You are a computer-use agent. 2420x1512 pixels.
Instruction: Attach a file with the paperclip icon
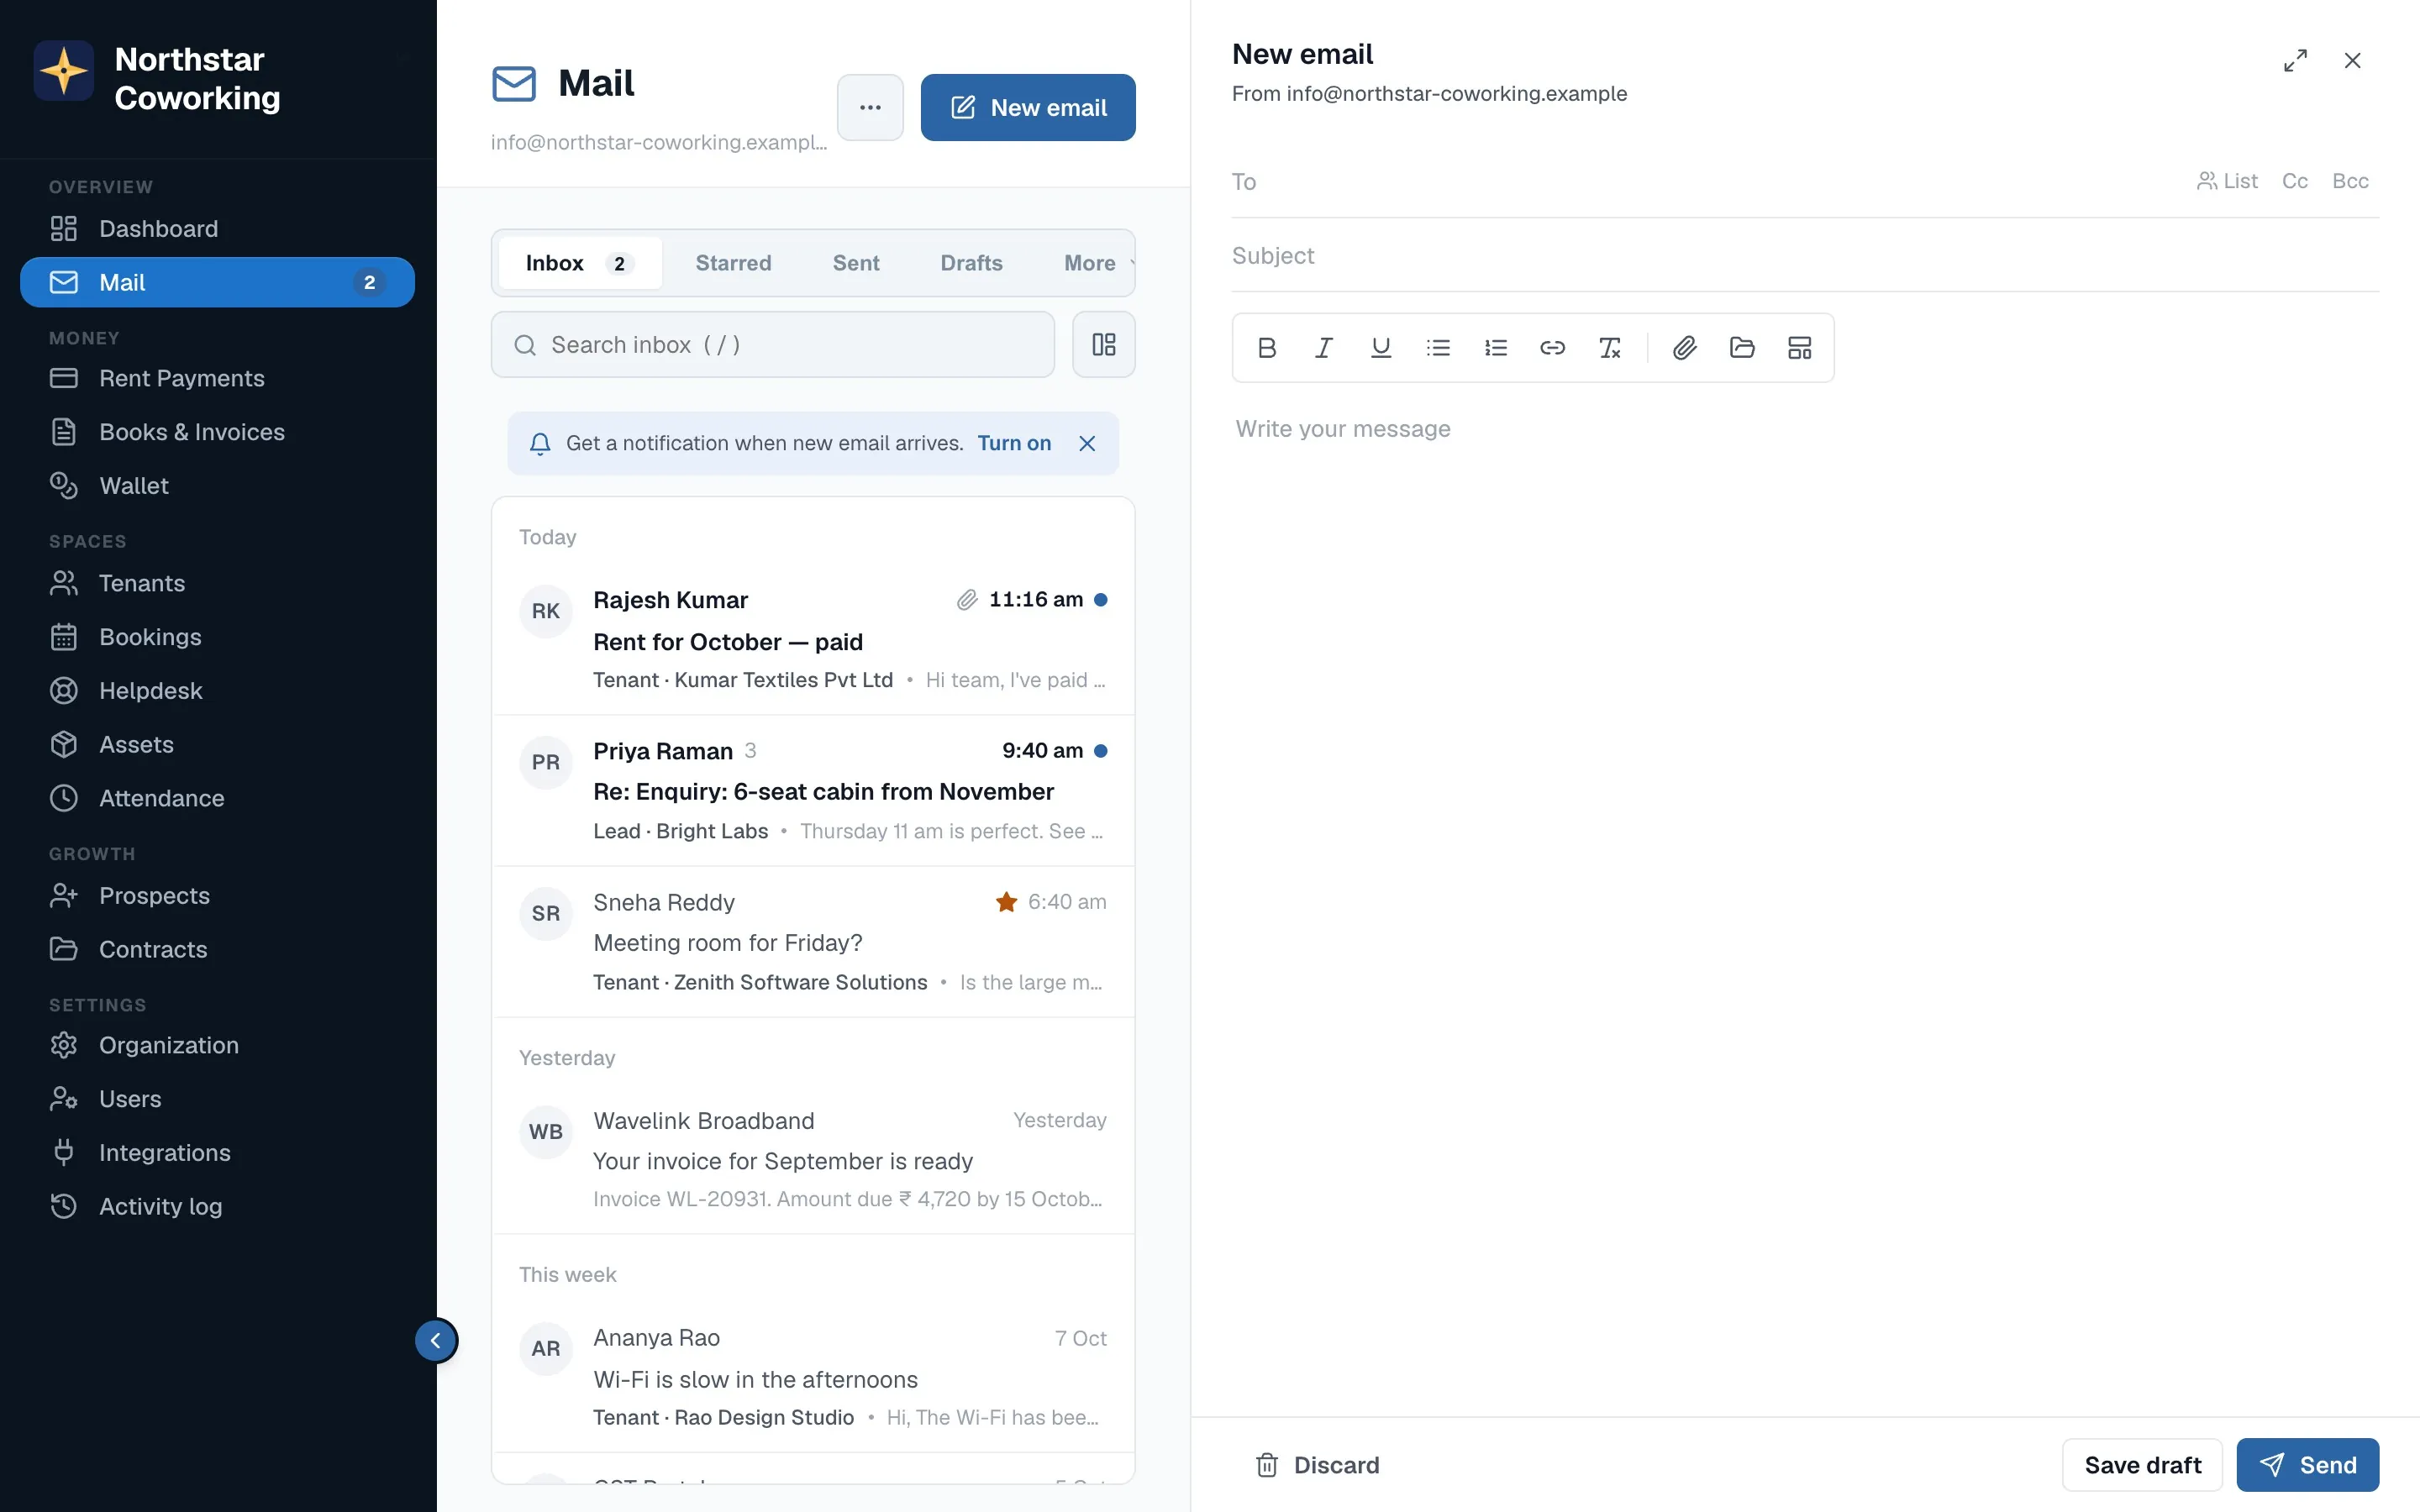1685,348
